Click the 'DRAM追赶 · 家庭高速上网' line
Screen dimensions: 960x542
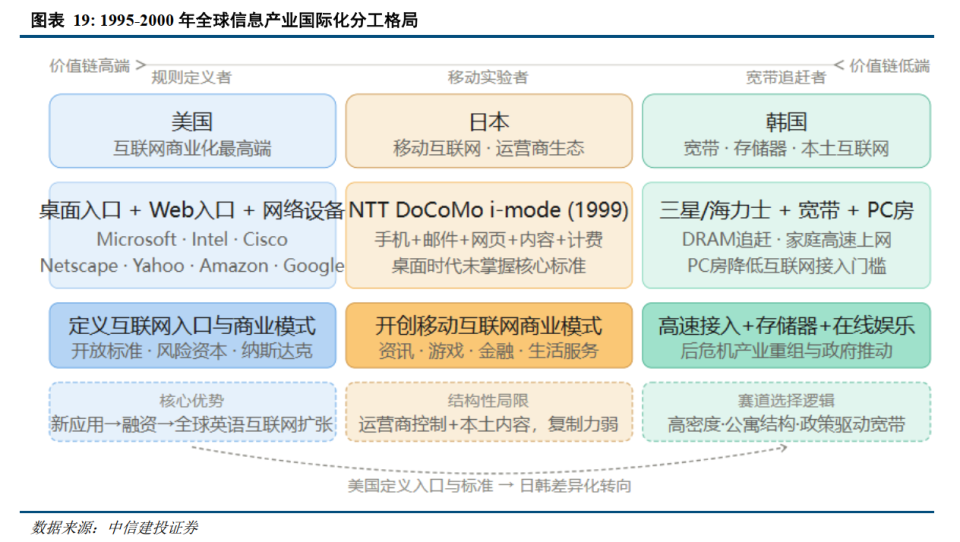(786, 239)
